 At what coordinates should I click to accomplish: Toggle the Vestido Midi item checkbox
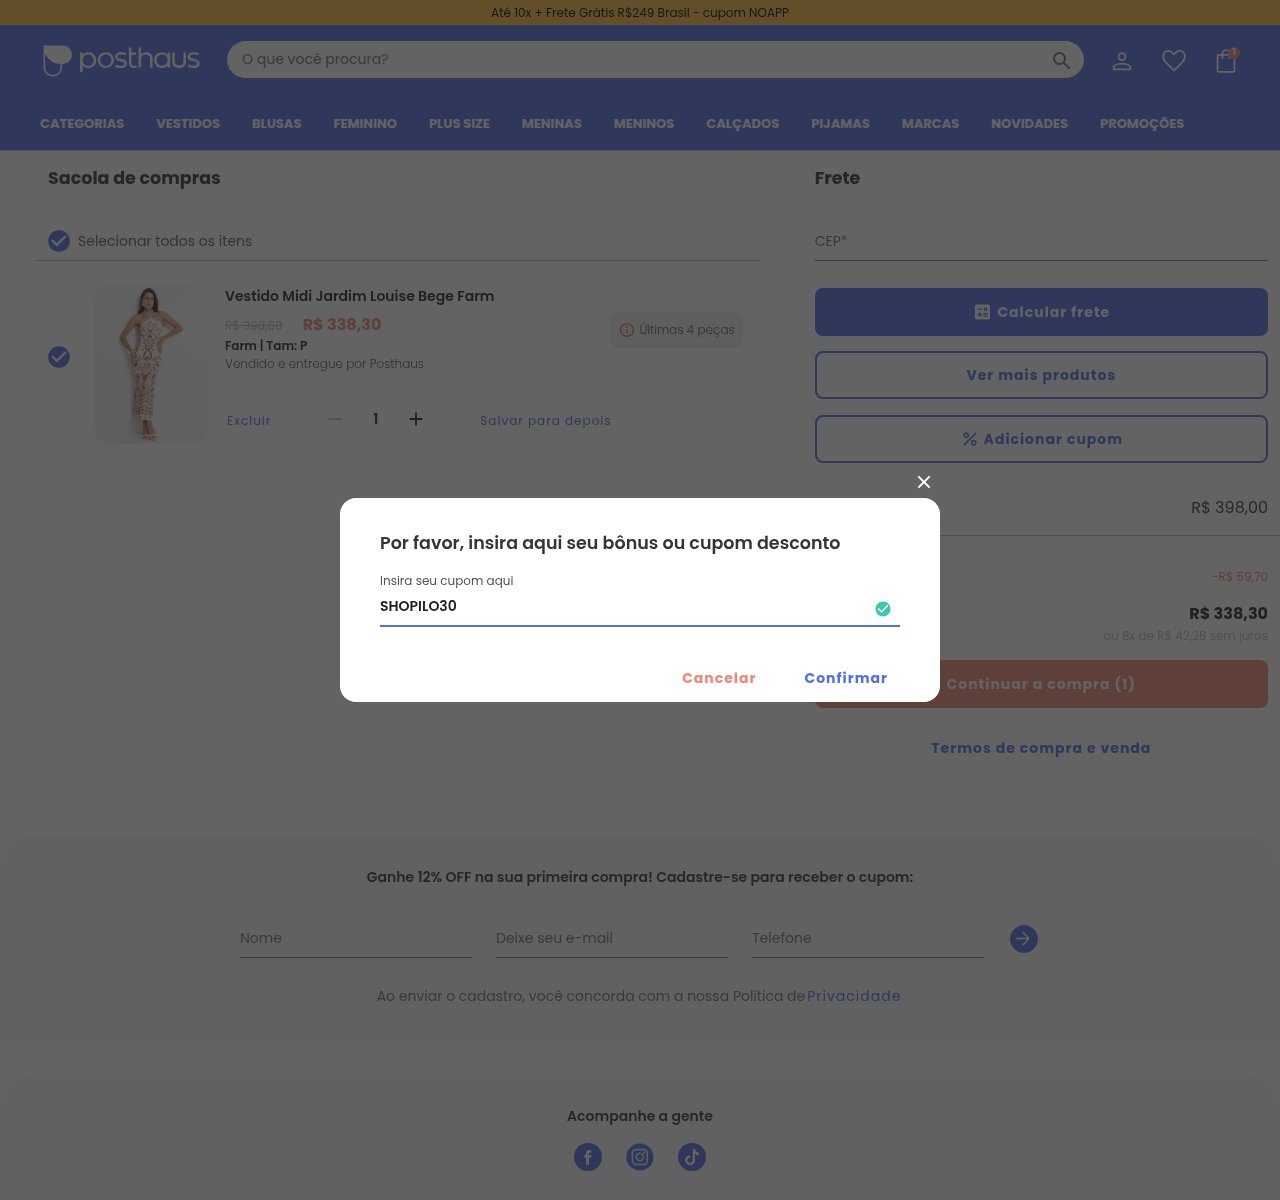59,357
